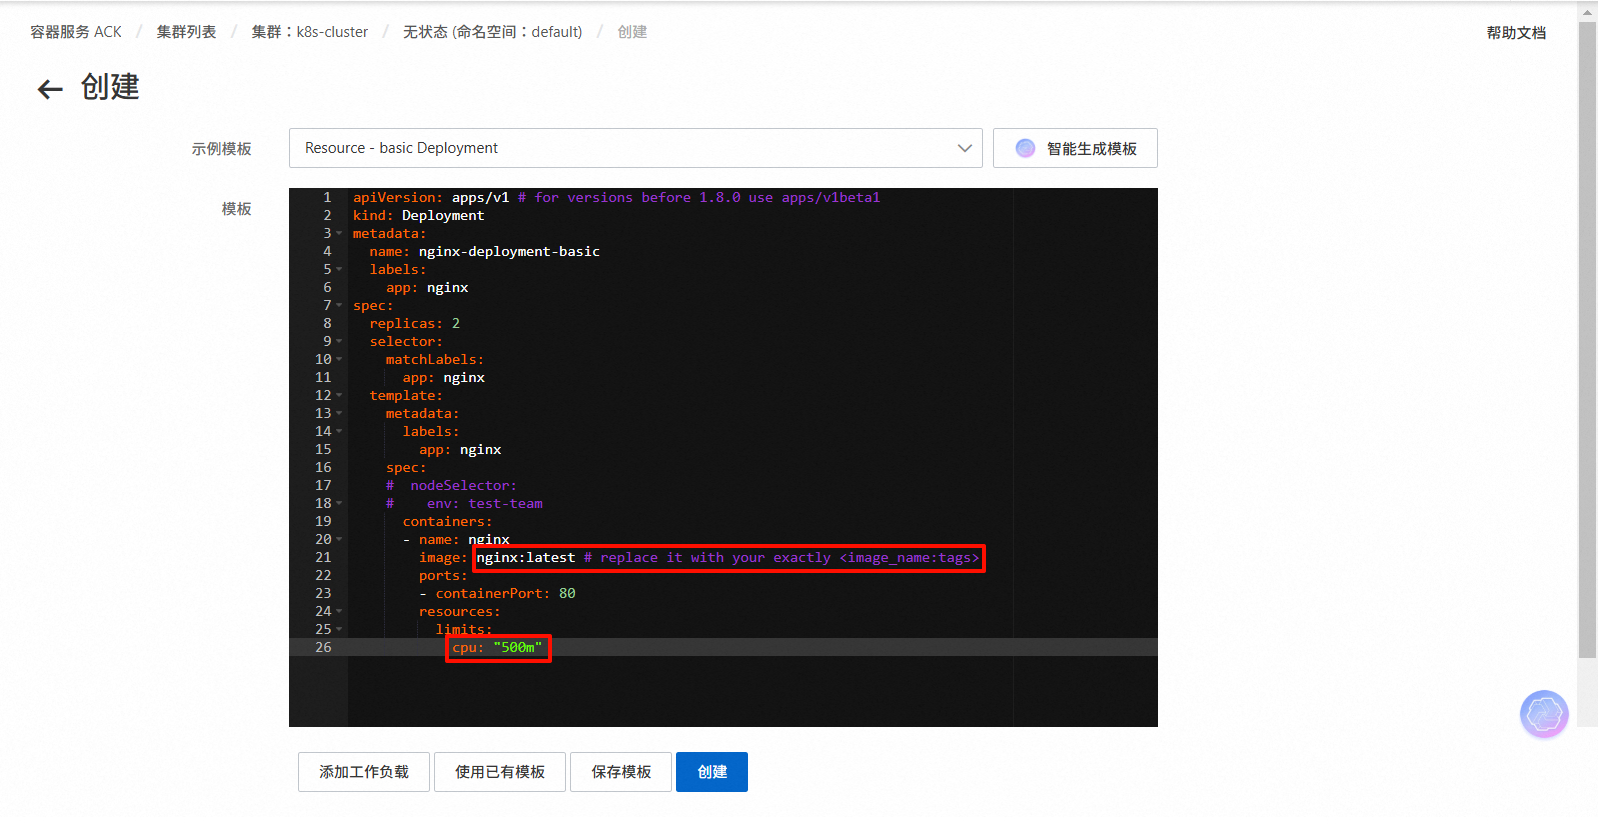Collapse the selector fold arrow on line 9
The height and width of the screenshot is (817, 1598).
coord(339,342)
